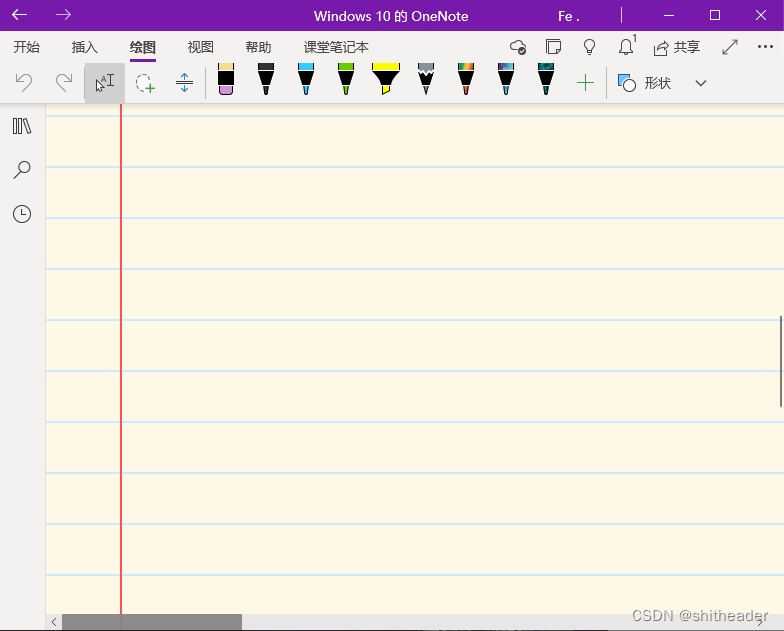Select the galaxy ink pen
Image resolution: width=784 pixels, height=631 pixels.
coord(506,79)
